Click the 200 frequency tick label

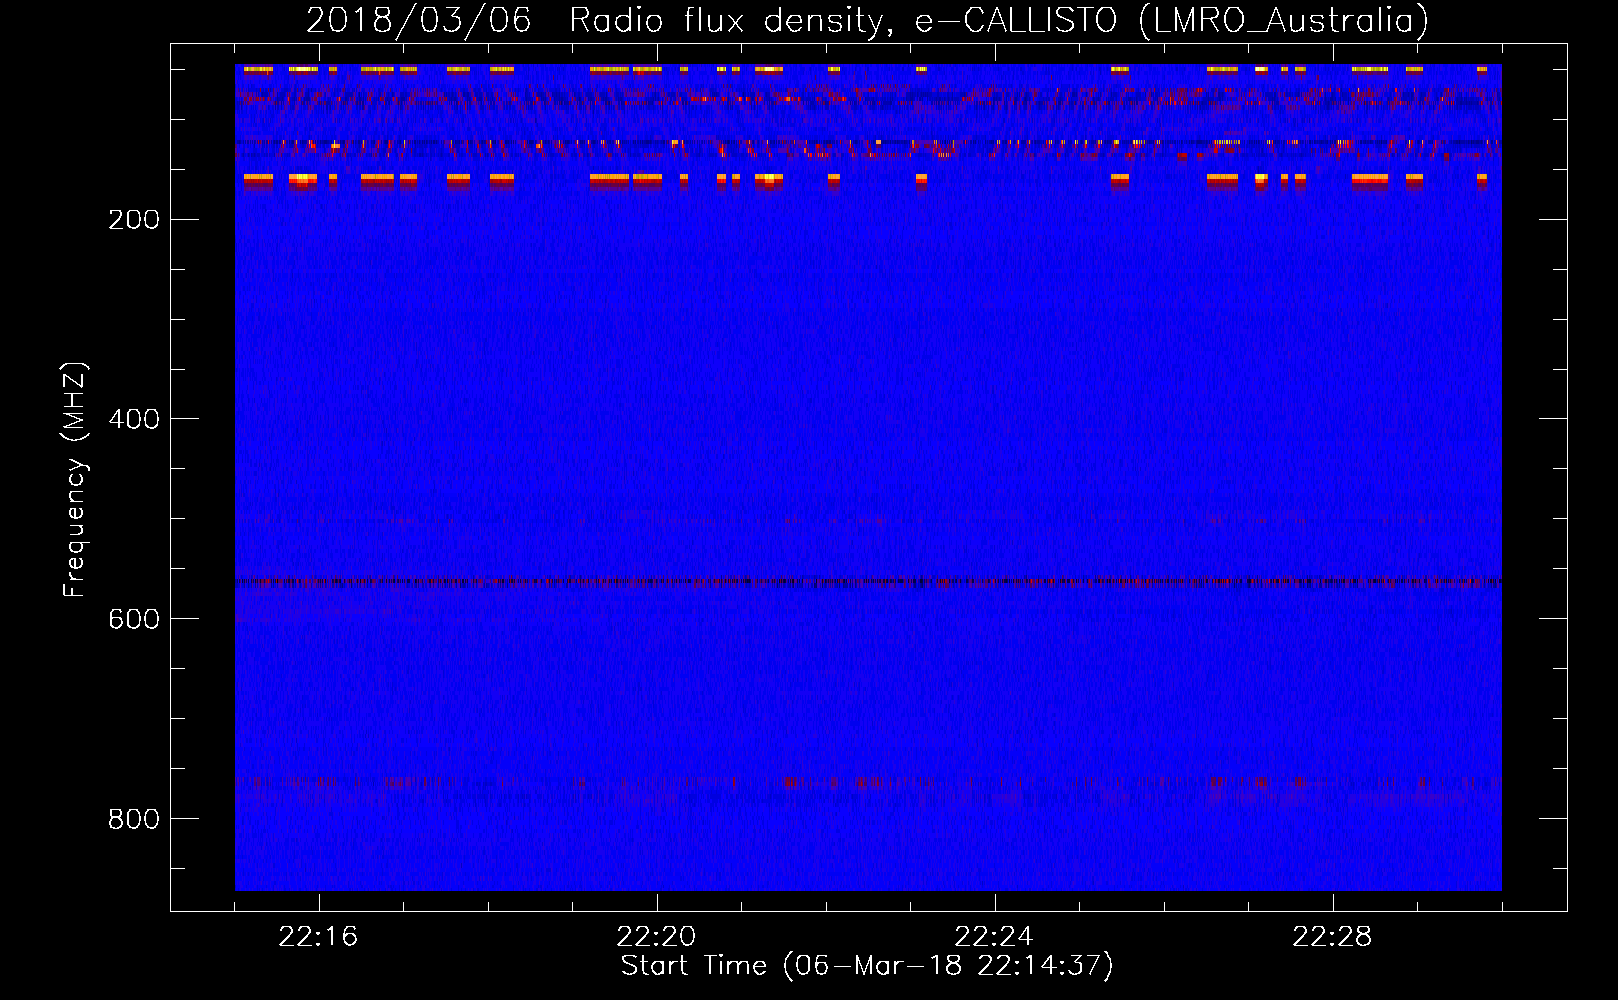pyautogui.click(x=134, y=219)
